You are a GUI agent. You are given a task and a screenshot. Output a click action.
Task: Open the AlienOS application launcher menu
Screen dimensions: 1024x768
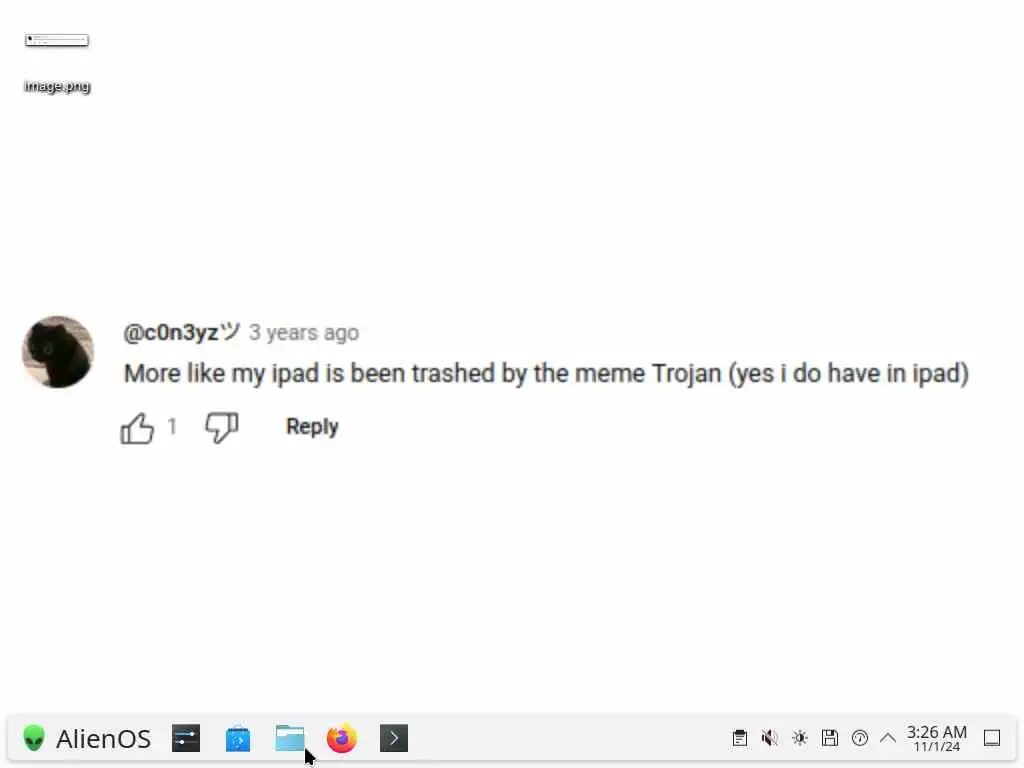(87, 739)
